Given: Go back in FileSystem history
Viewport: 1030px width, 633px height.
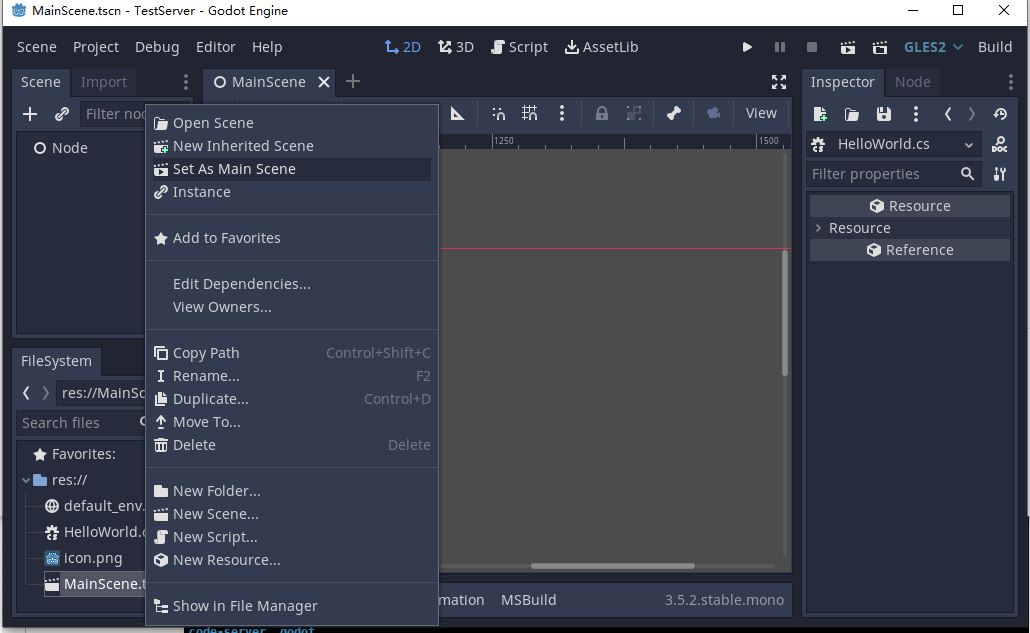Looking at the screenshot, I should pos(26,393).
